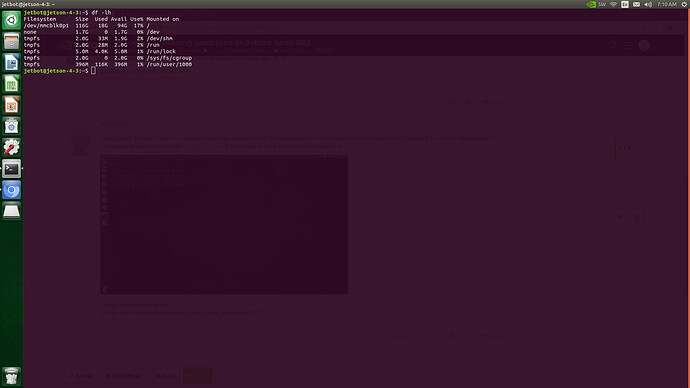Click the '17%' usage value
Screen dimensions: 690x388
coord(138,26)
